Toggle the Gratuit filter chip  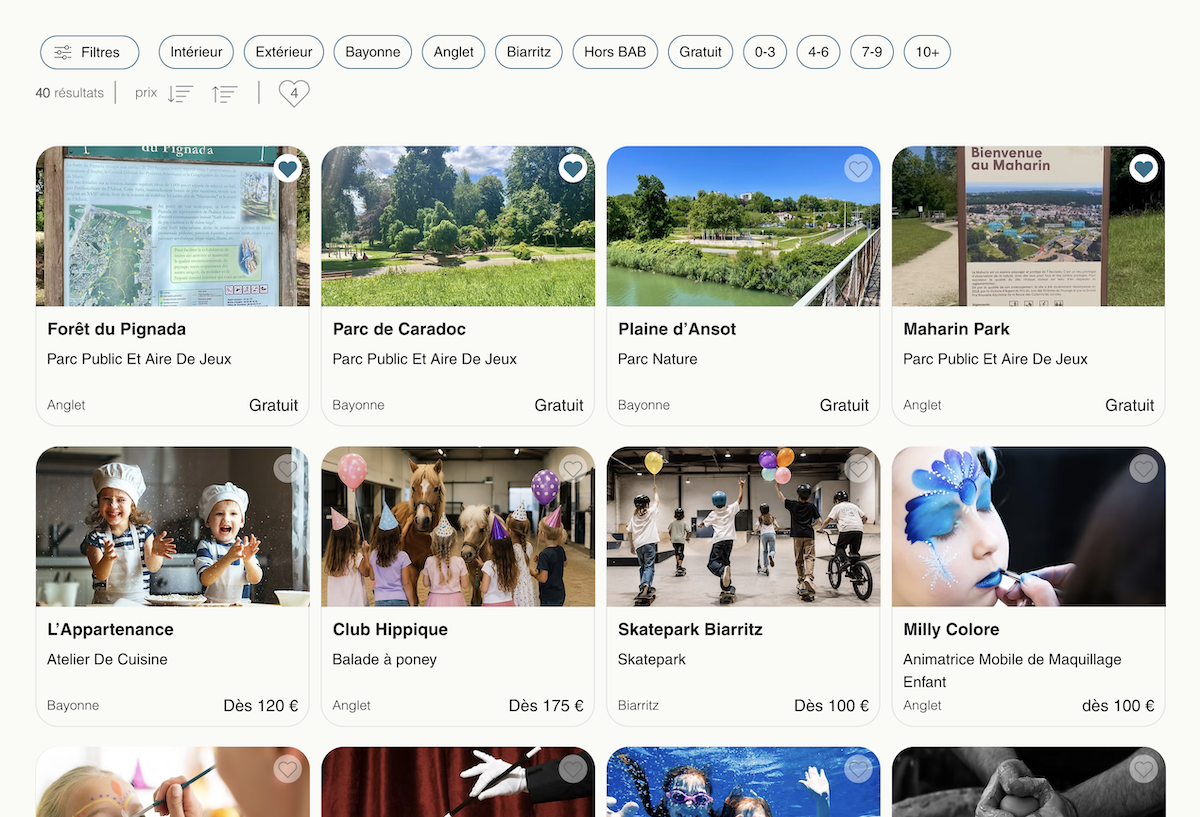pos(700,52)
